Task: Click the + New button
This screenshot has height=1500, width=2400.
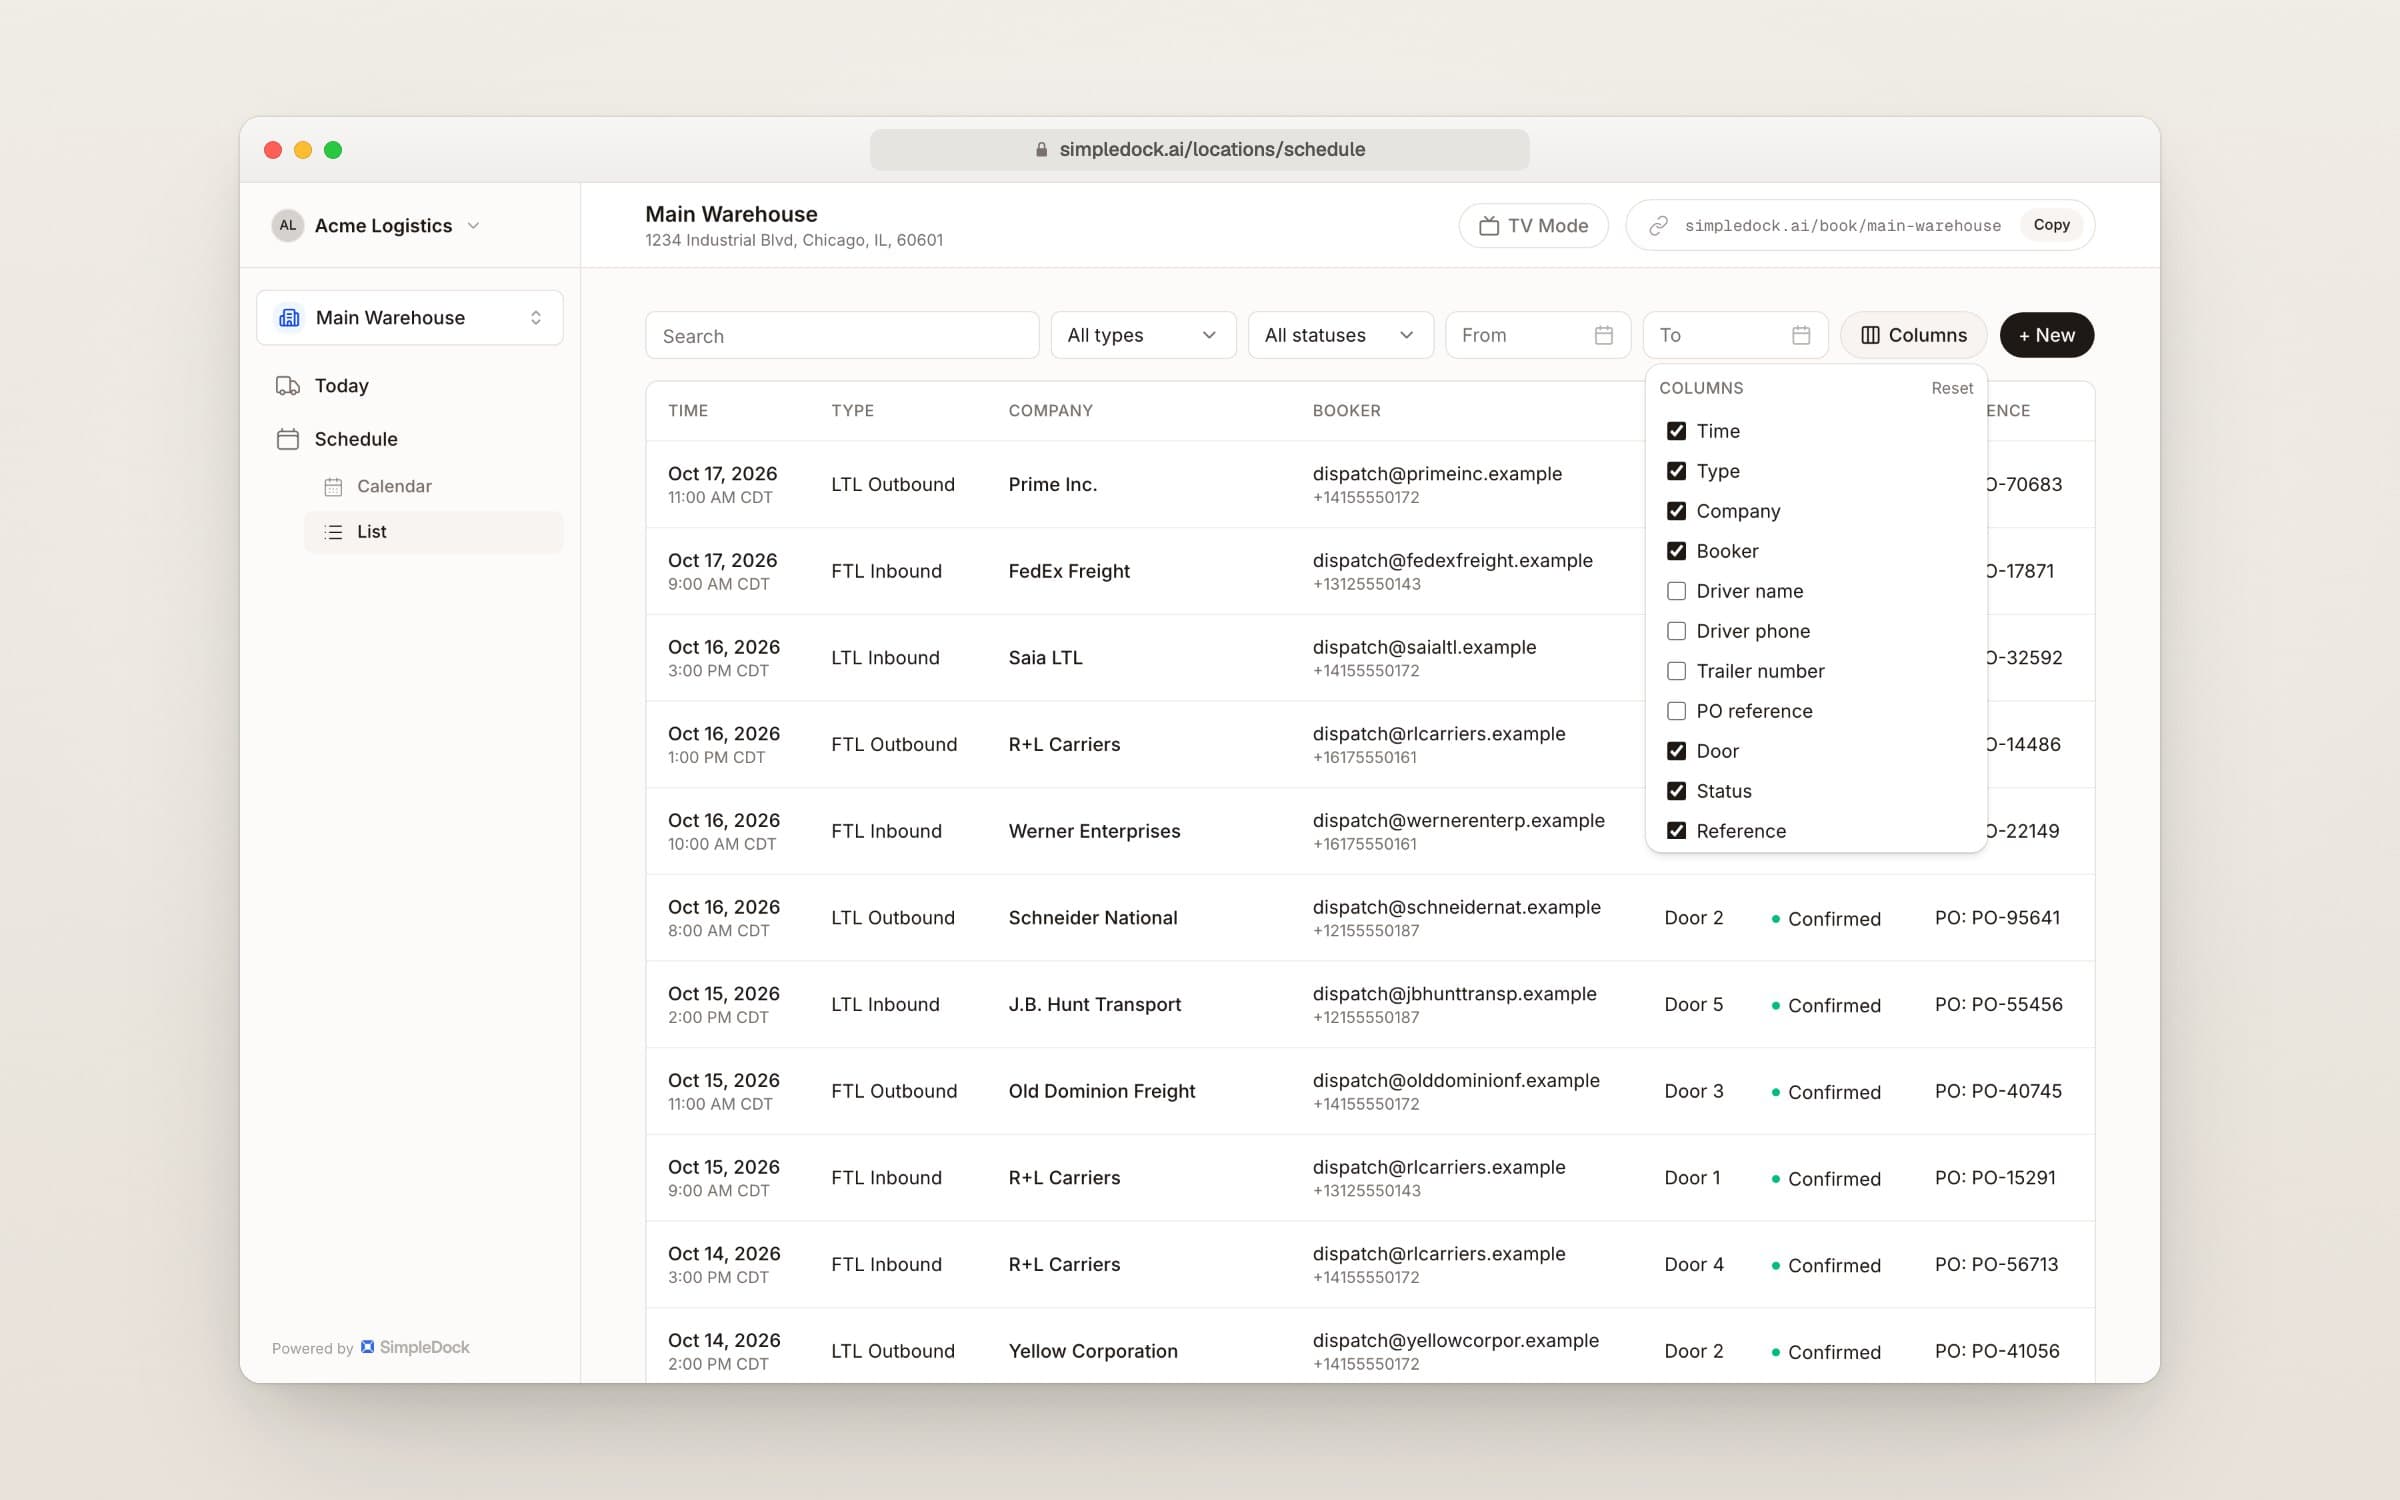Action: pyautogui.click(x=2046, y=335)
